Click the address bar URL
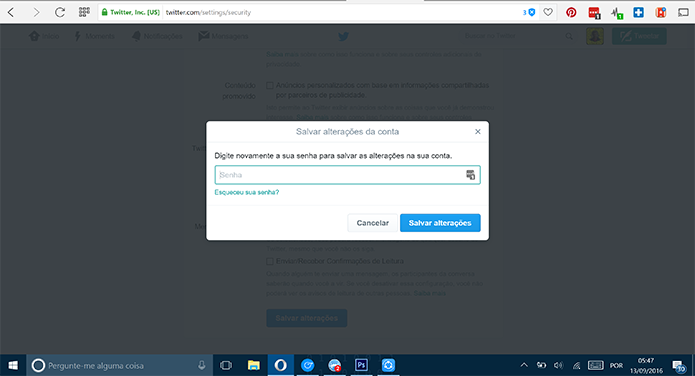 point(208,12)
